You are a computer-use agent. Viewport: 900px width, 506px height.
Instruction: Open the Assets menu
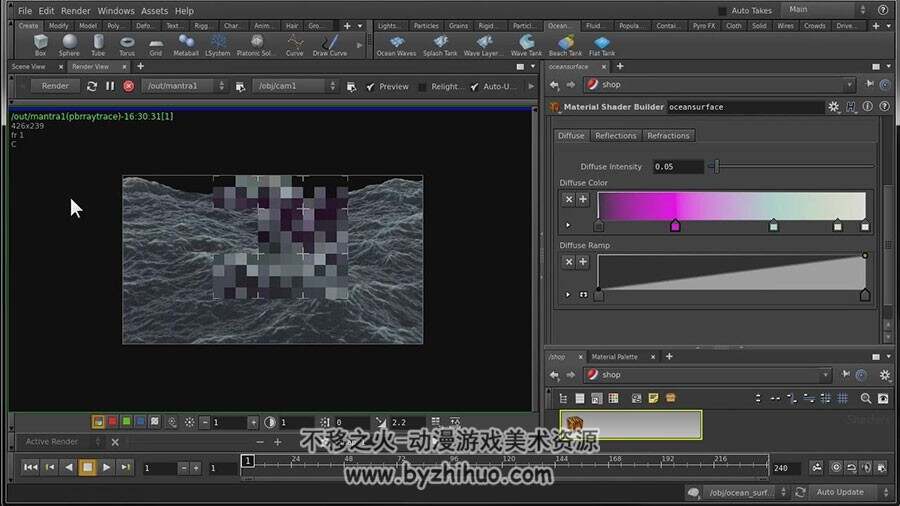[x=154, y=11]
